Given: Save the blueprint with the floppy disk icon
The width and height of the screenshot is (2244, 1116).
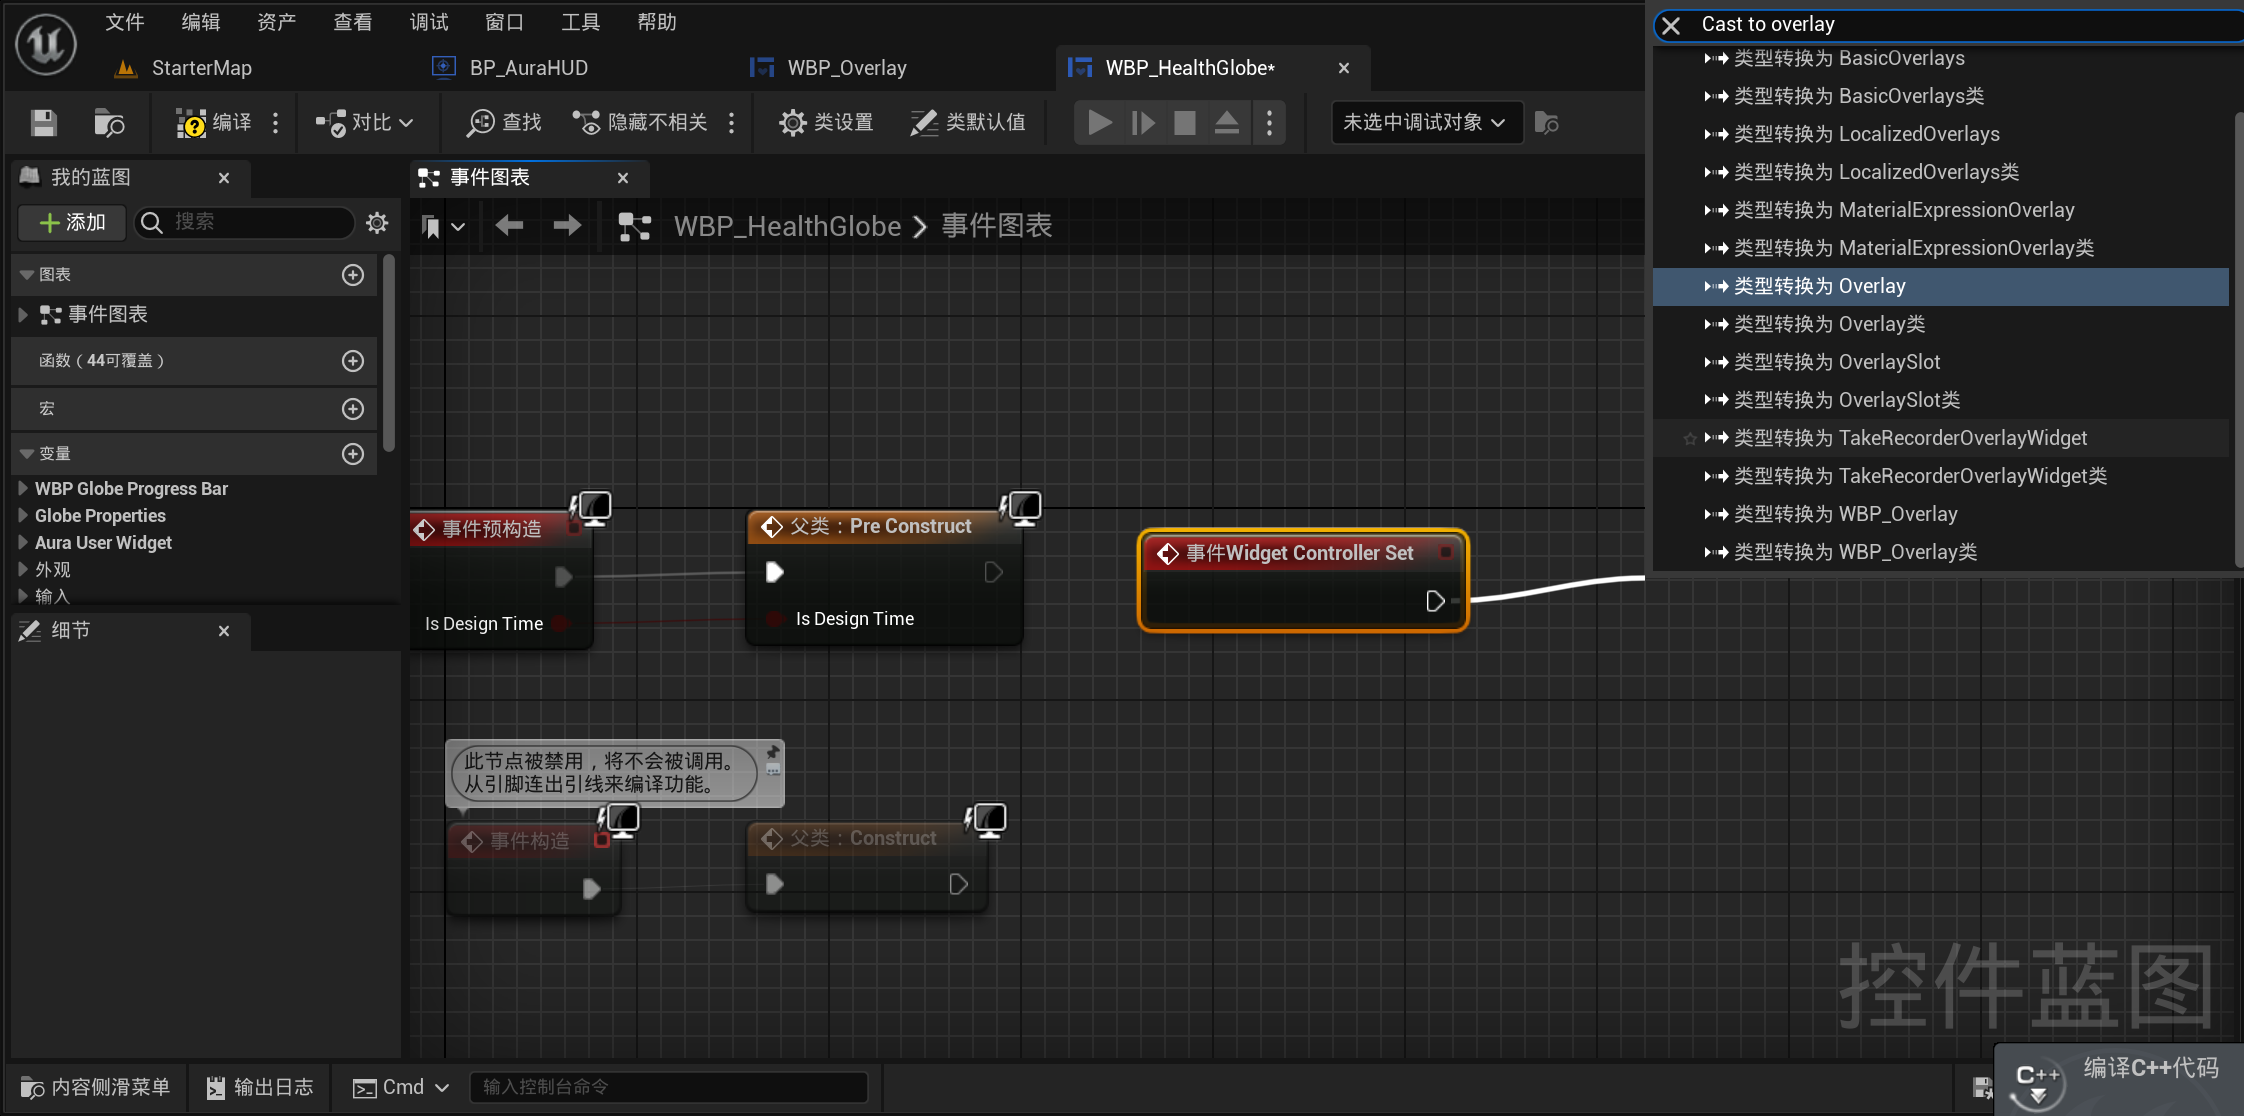Looking at the screenshot, I should pos(43,123).
